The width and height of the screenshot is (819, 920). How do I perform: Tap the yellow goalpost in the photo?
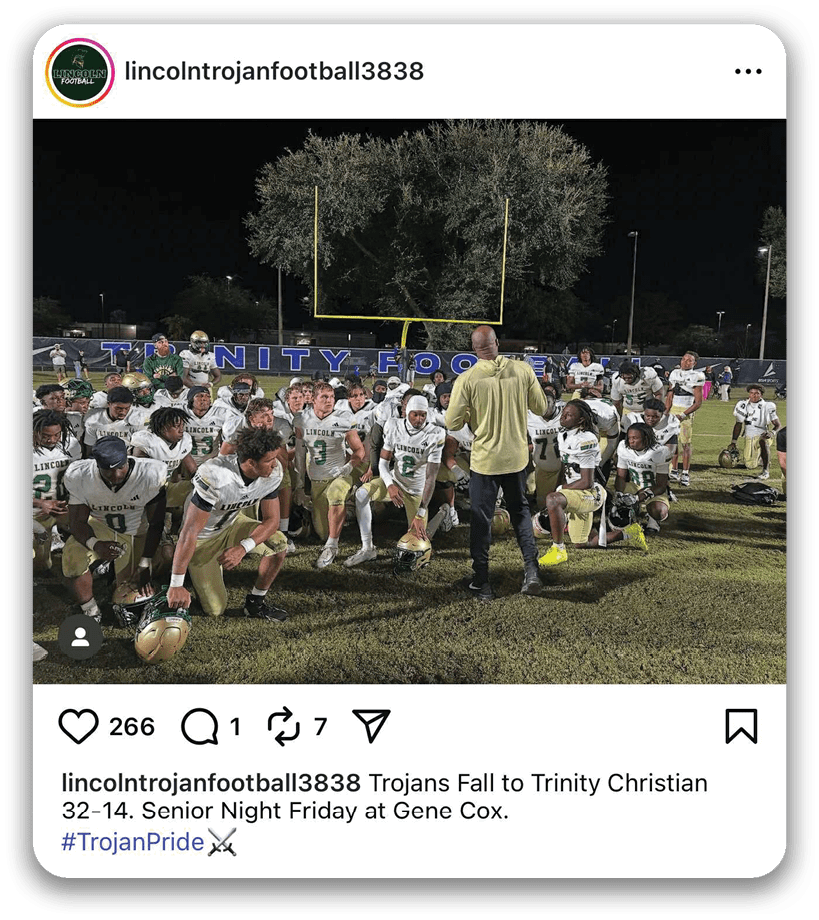click(411, 264)
